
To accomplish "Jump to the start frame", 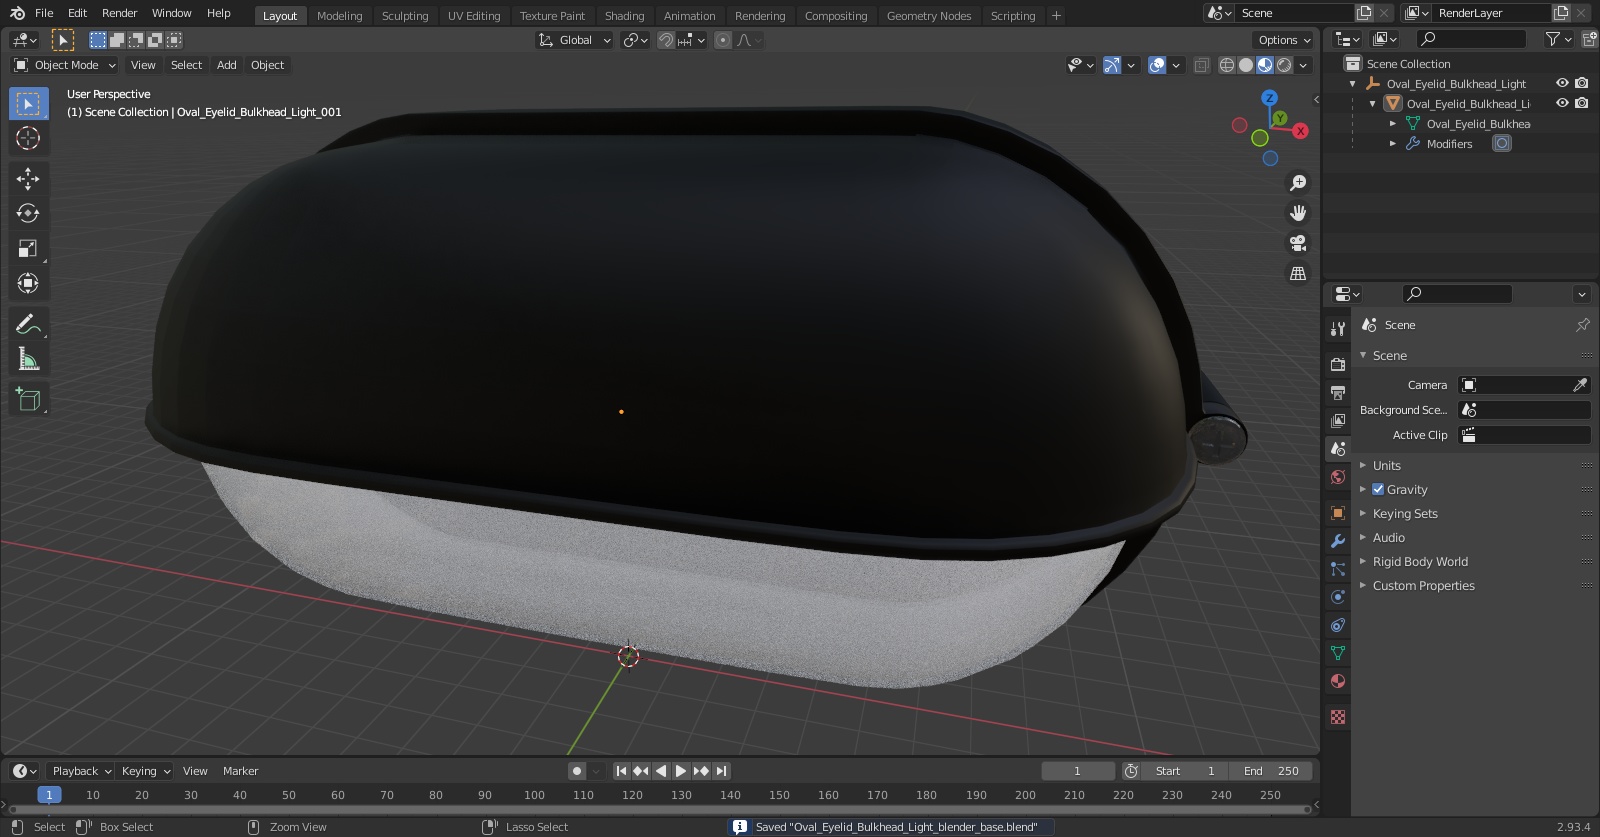I will 621,771.
